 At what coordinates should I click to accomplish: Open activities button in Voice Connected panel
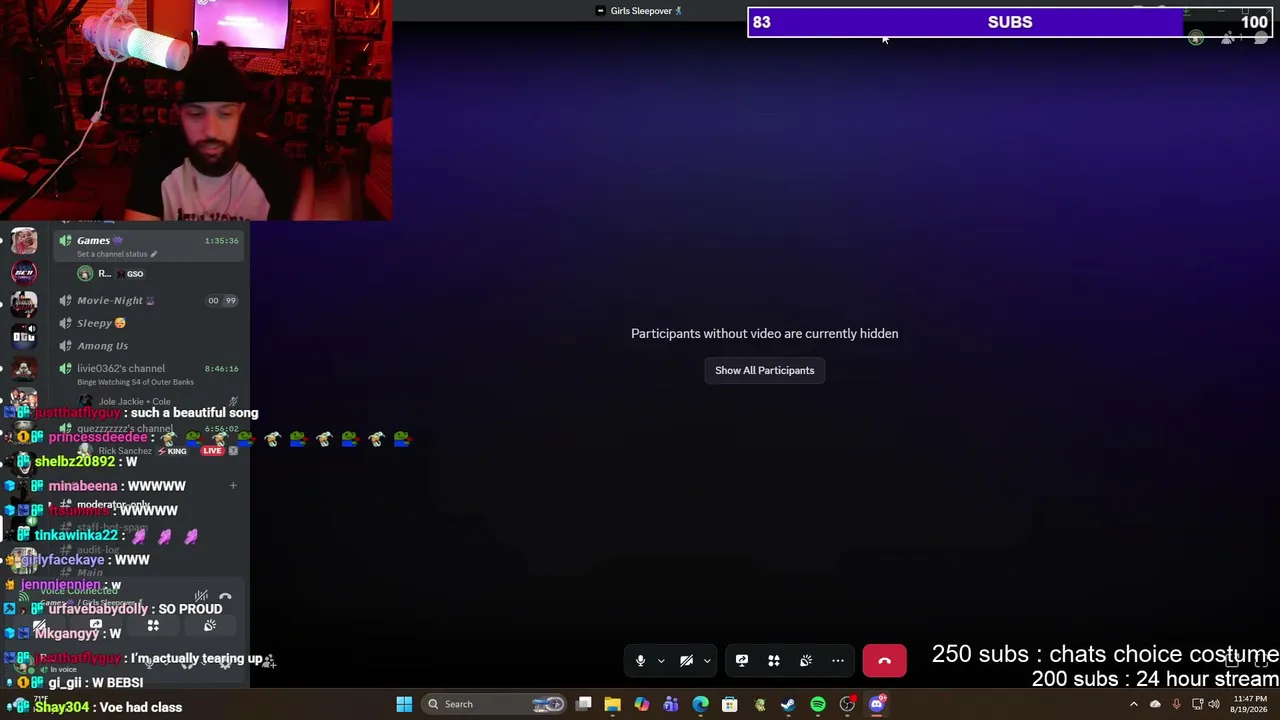(153, 626)
